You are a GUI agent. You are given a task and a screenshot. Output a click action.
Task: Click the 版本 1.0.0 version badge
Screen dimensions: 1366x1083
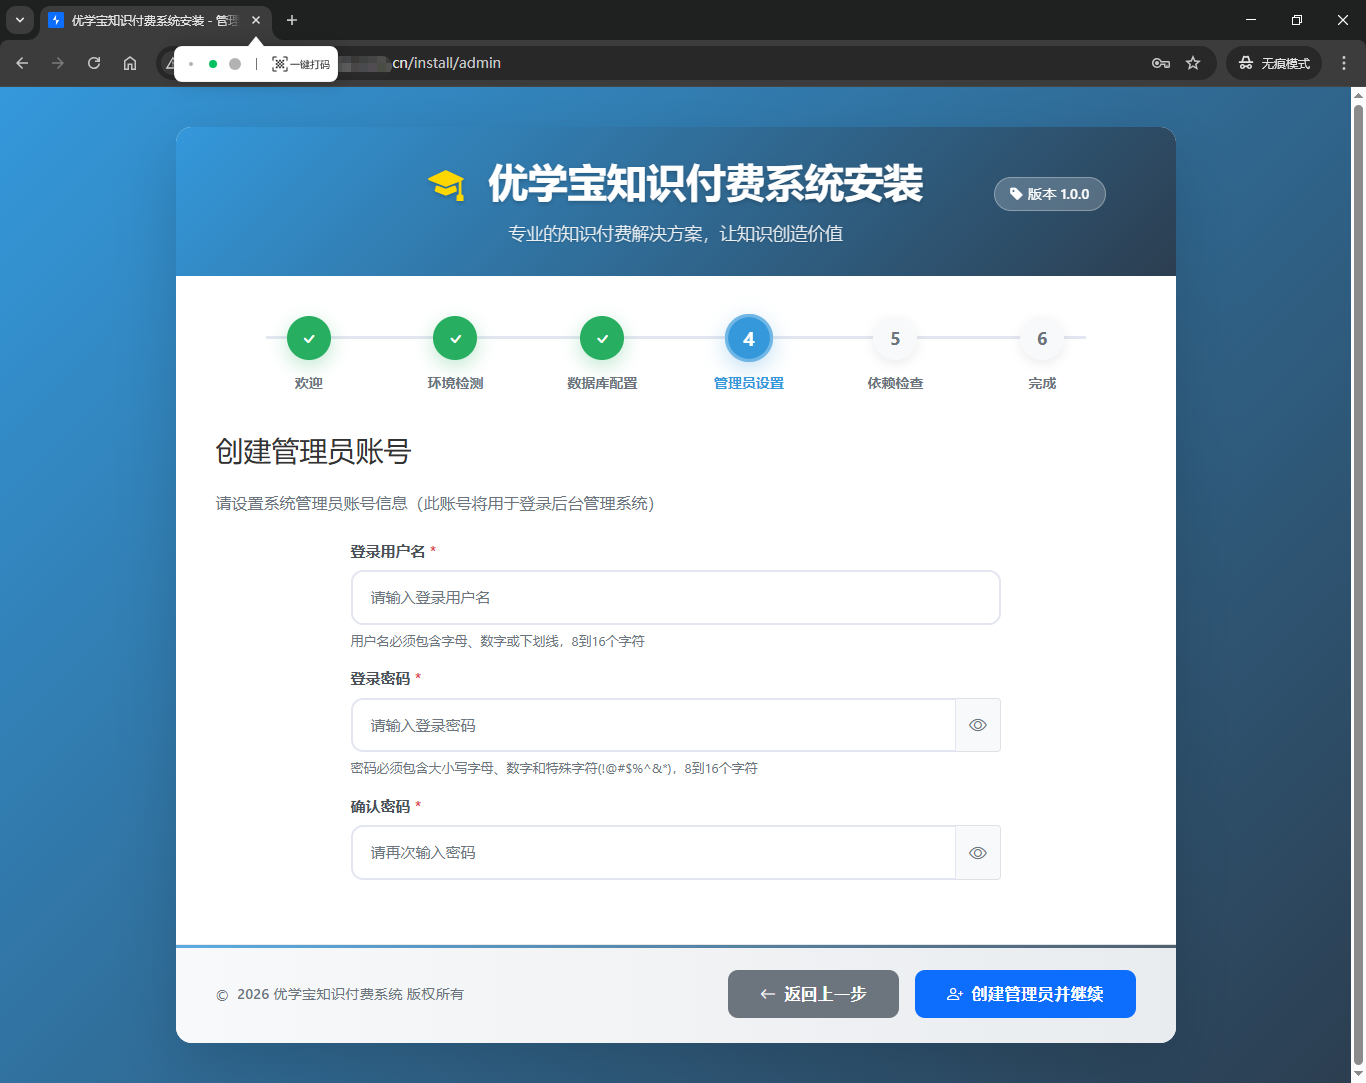point(1049,194)
